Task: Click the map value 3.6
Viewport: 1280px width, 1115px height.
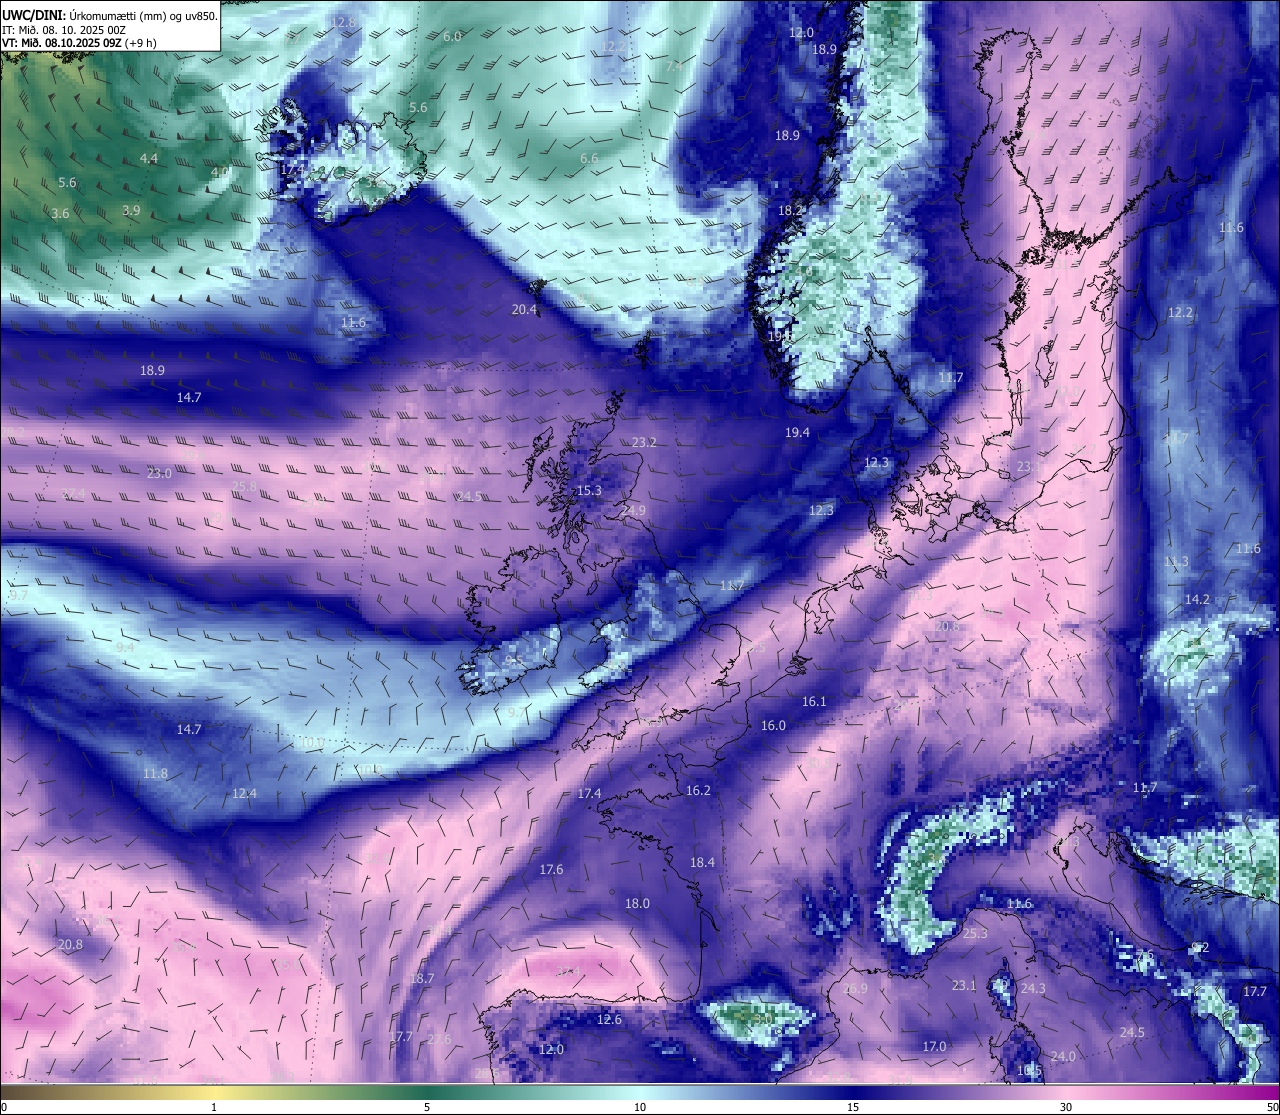Action: click(x=60, y=213)
